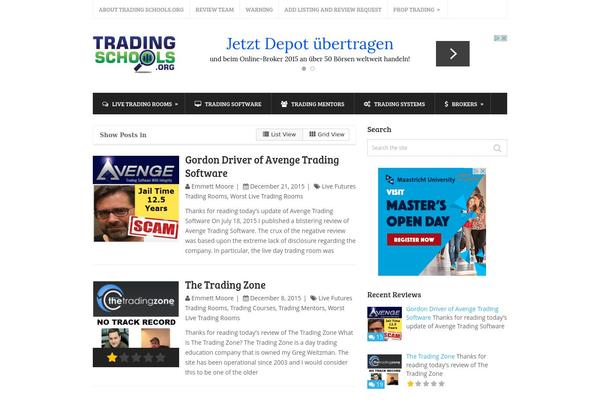Expand Live Trading Rooms menu
This screenshot has height=400, width=600.
[140, 104]
